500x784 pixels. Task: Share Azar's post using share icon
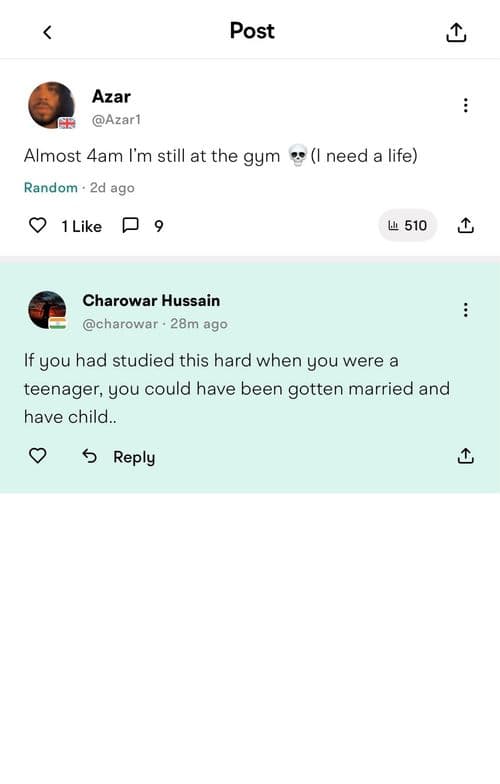coord(466,226)
